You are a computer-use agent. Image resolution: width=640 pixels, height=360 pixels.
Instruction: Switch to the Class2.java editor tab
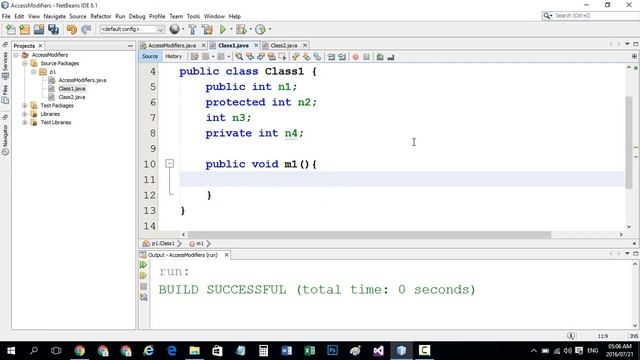[284, 45]
